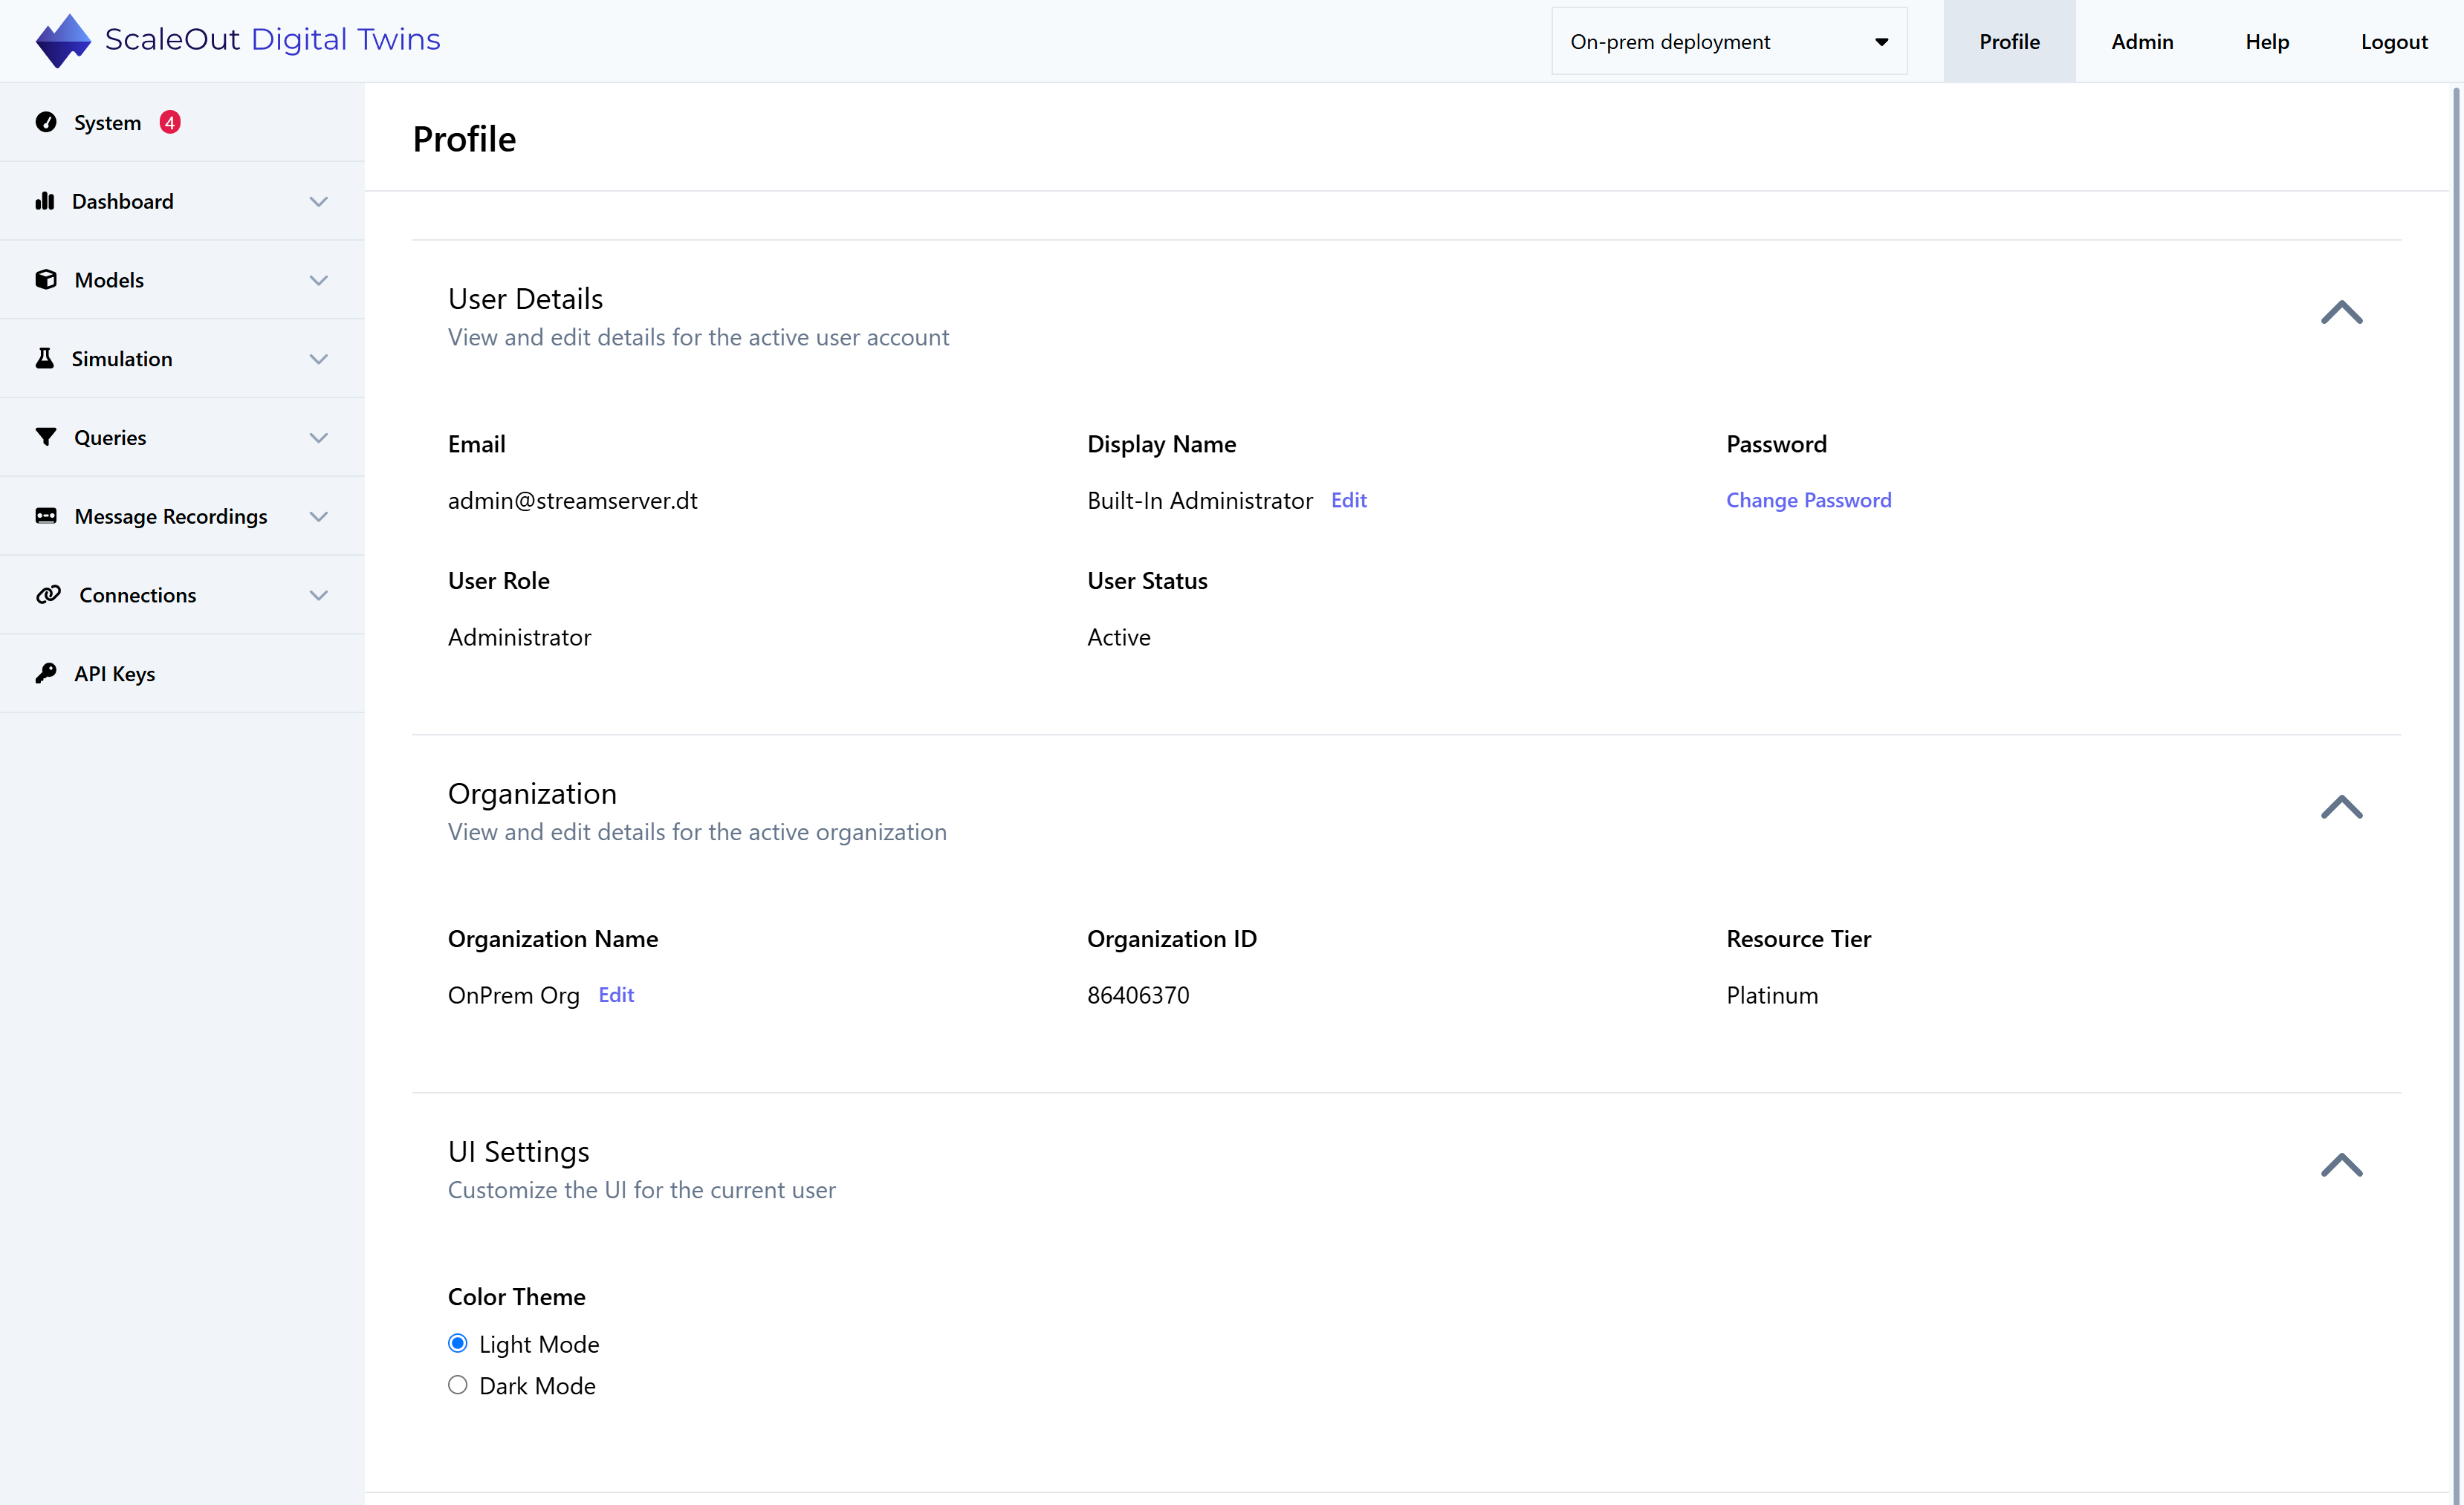Click the User Status value Active
The height and width of the screenshot is (1505, 2464).
coord(1119,637)
